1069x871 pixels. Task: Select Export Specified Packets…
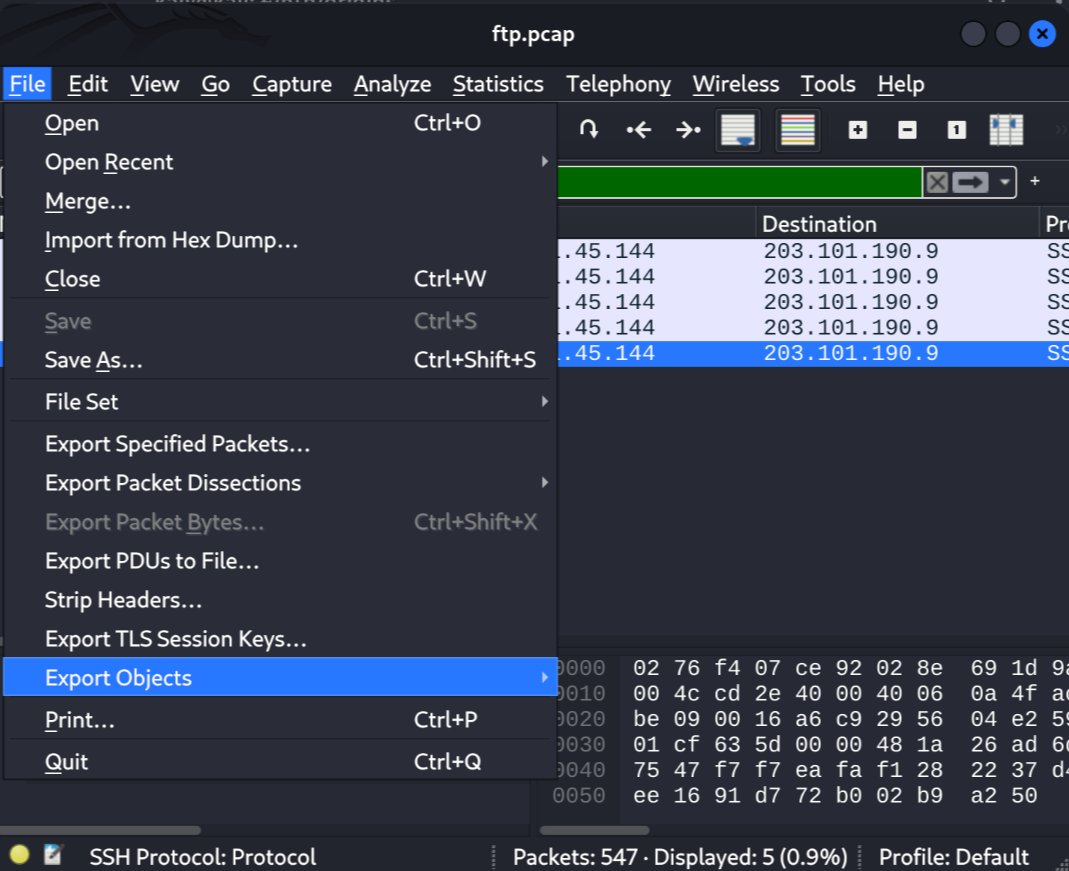tap(280, 444)
